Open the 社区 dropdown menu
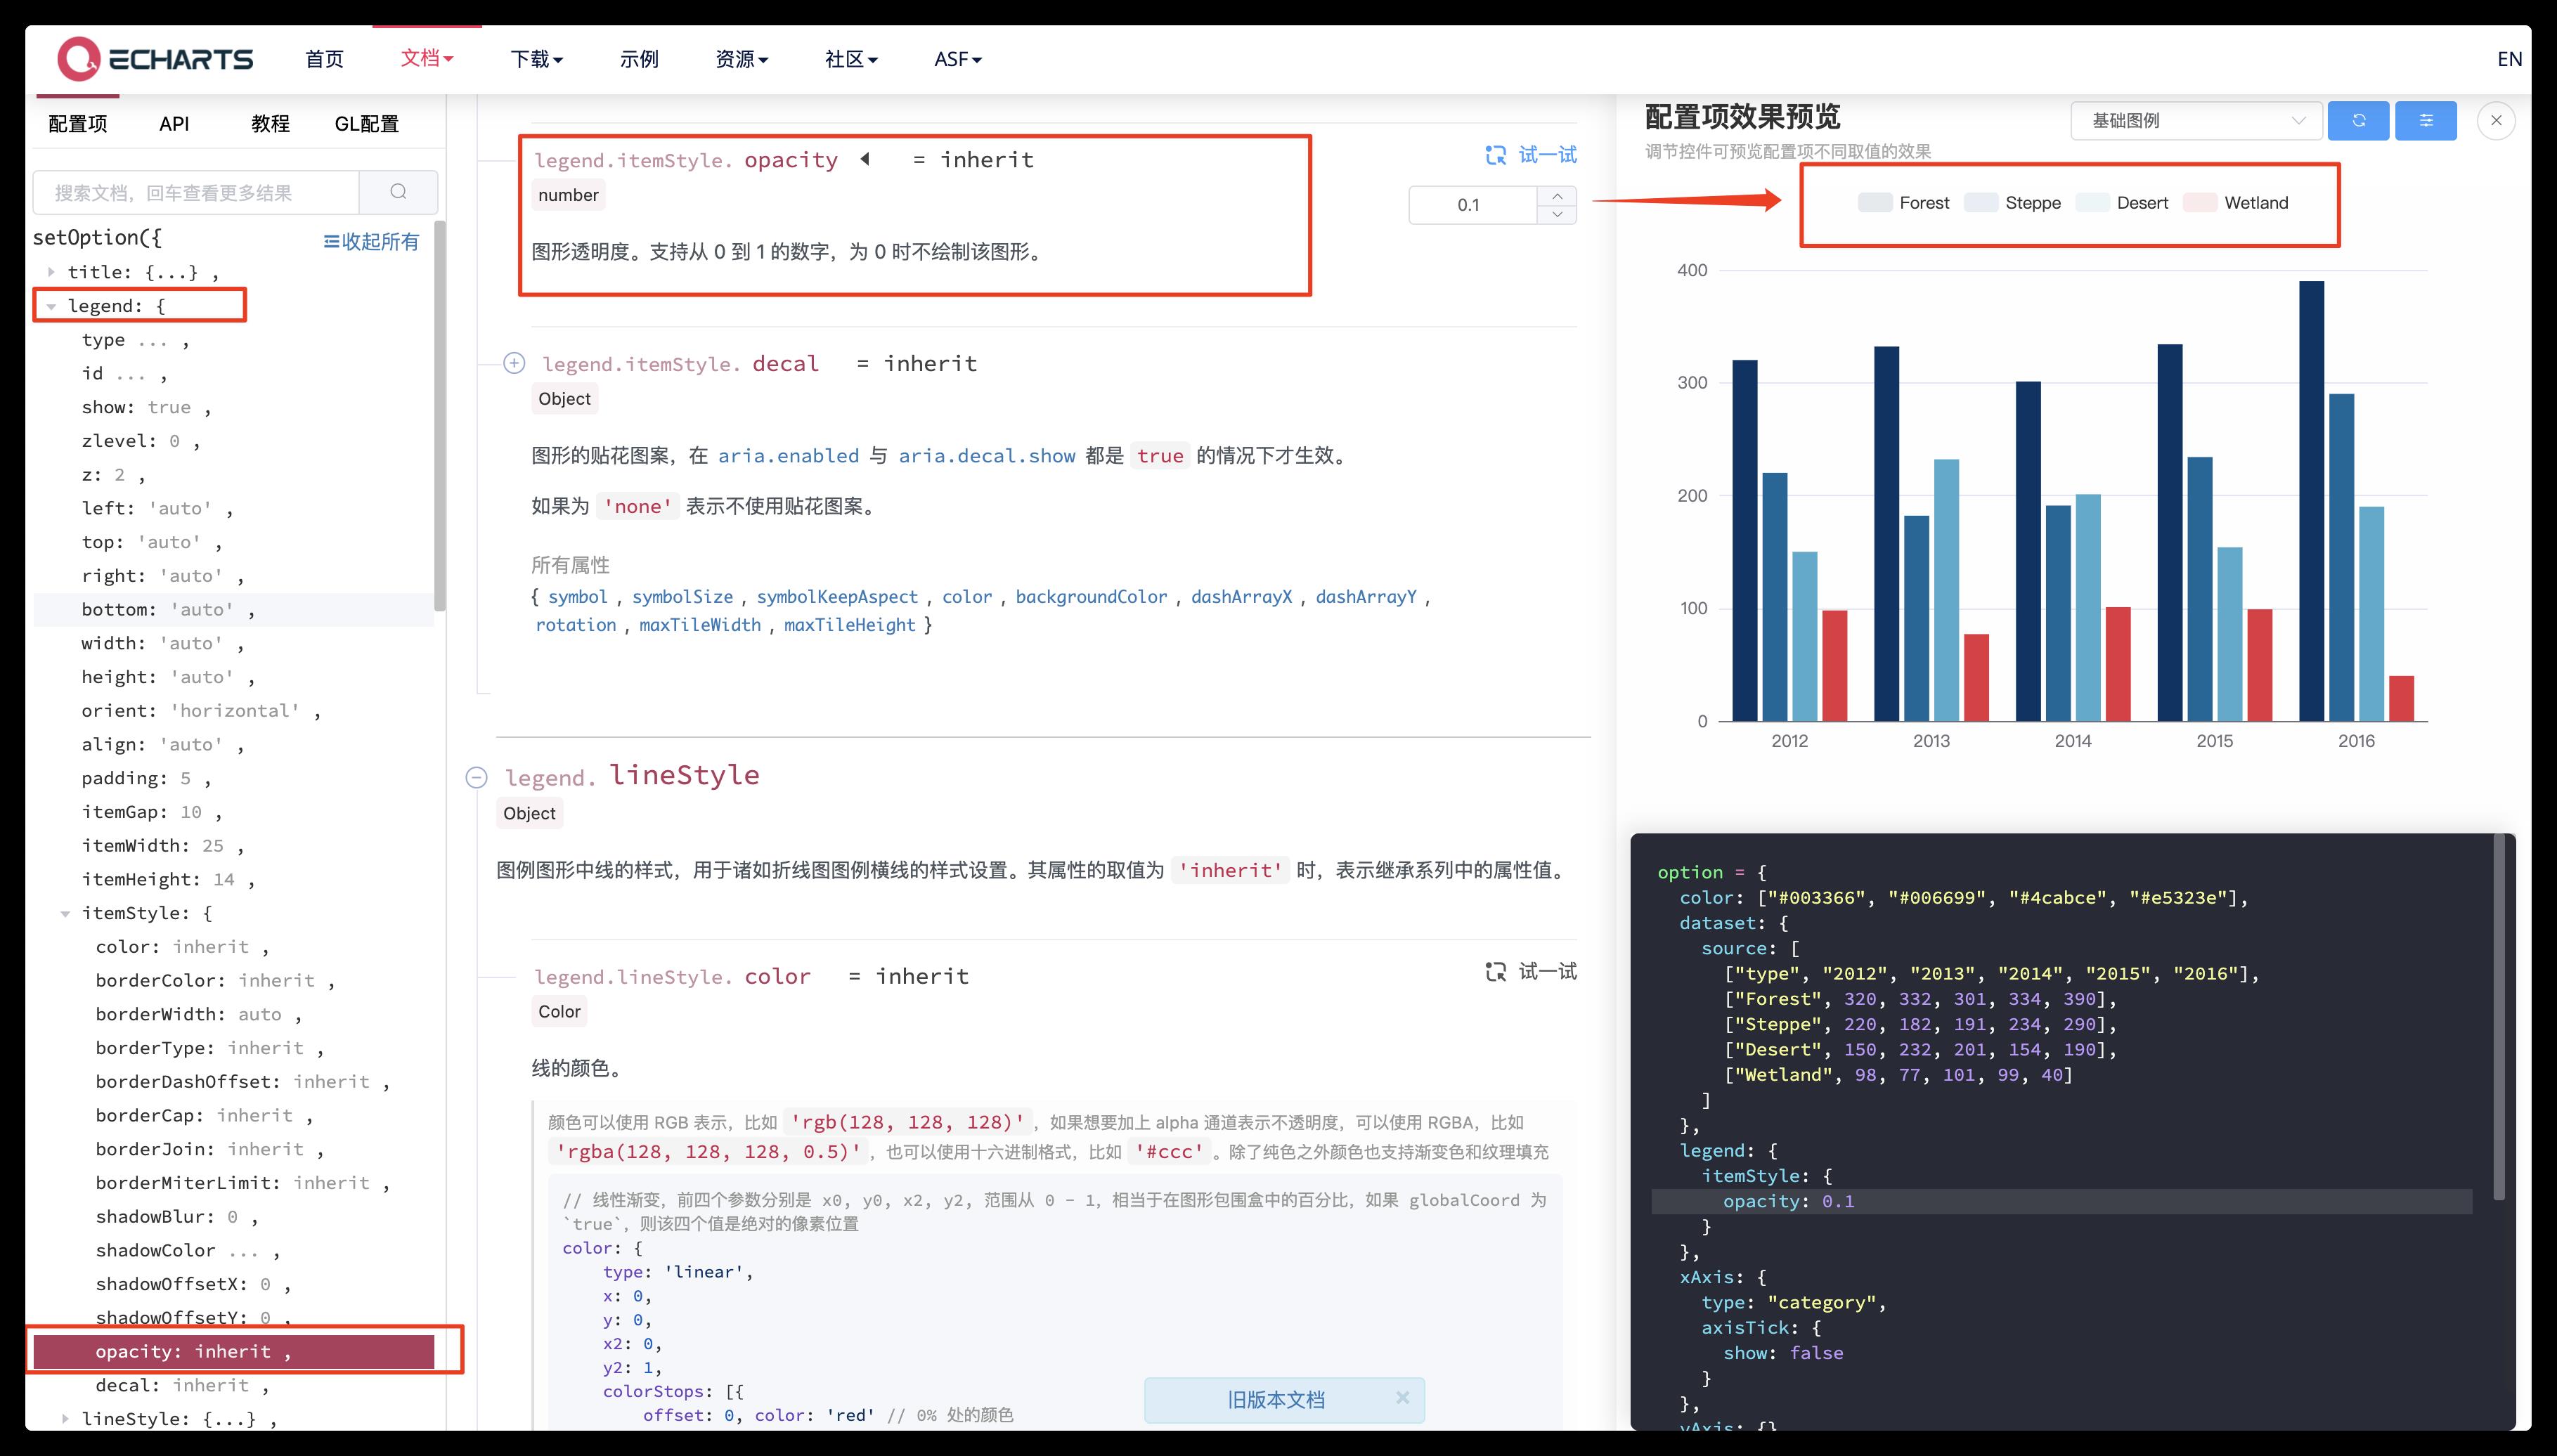2557x1456 pixels. tap(851, 59)
